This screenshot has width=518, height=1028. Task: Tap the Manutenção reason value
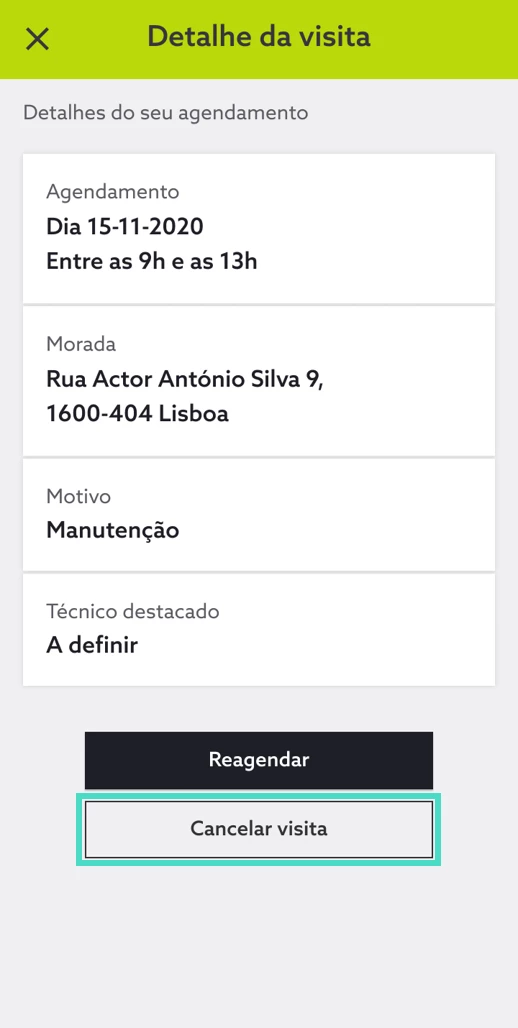112,530
